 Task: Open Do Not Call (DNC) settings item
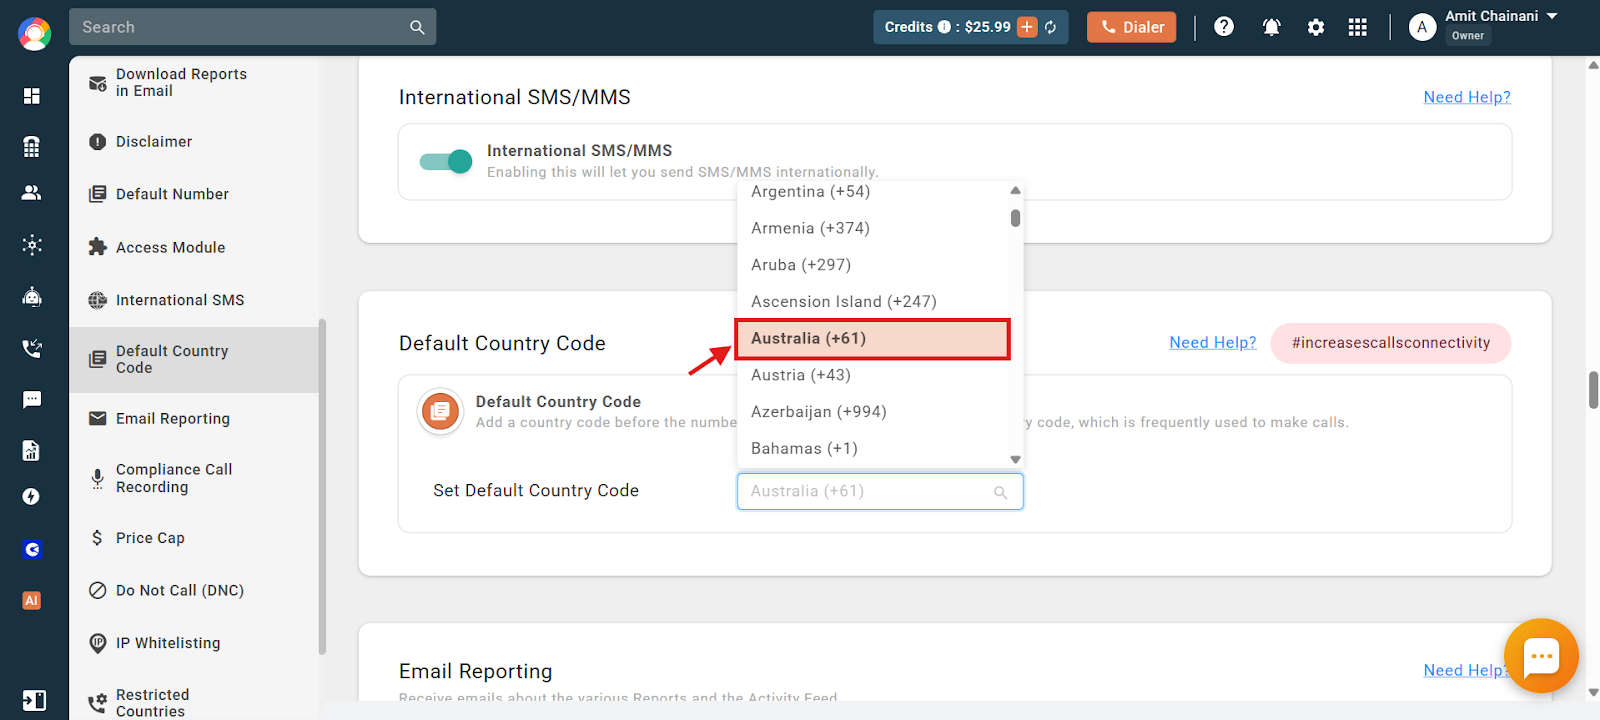point(194,591)
